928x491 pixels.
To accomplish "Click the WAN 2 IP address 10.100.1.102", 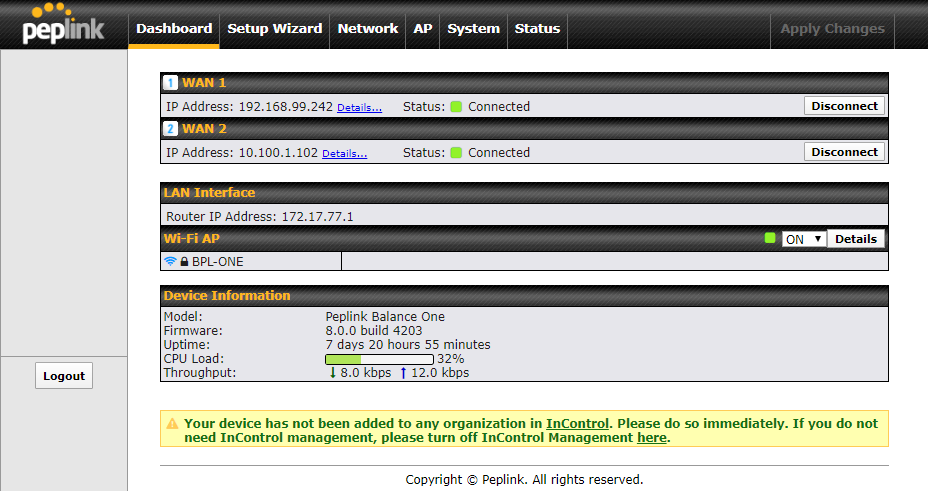I will 278,153.
